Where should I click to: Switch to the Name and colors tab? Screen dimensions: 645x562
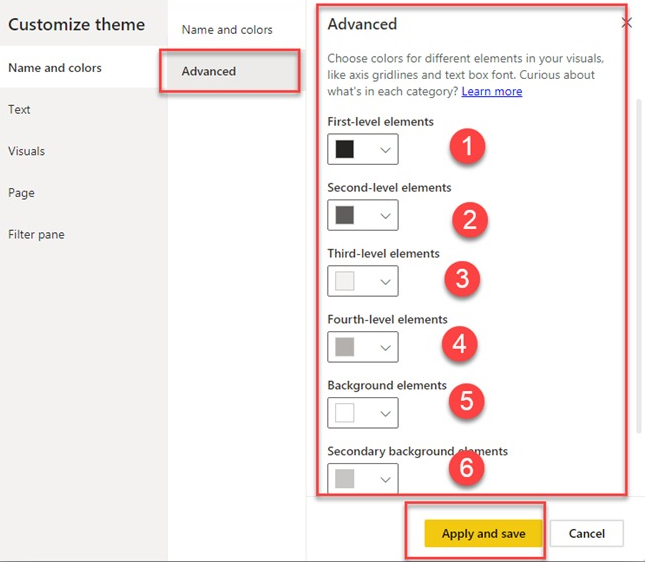227,30
